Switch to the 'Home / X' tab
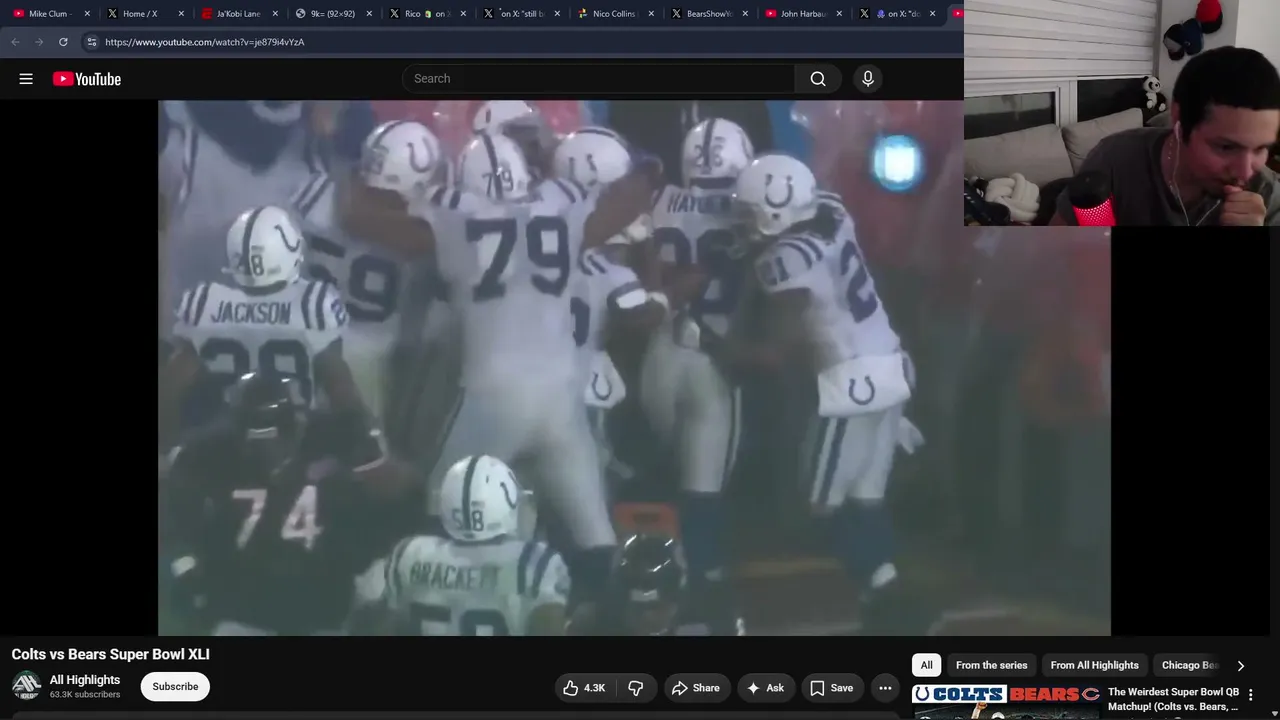Image resolution: width=1280 pixels, height=720 pixels. click(140, 14)
